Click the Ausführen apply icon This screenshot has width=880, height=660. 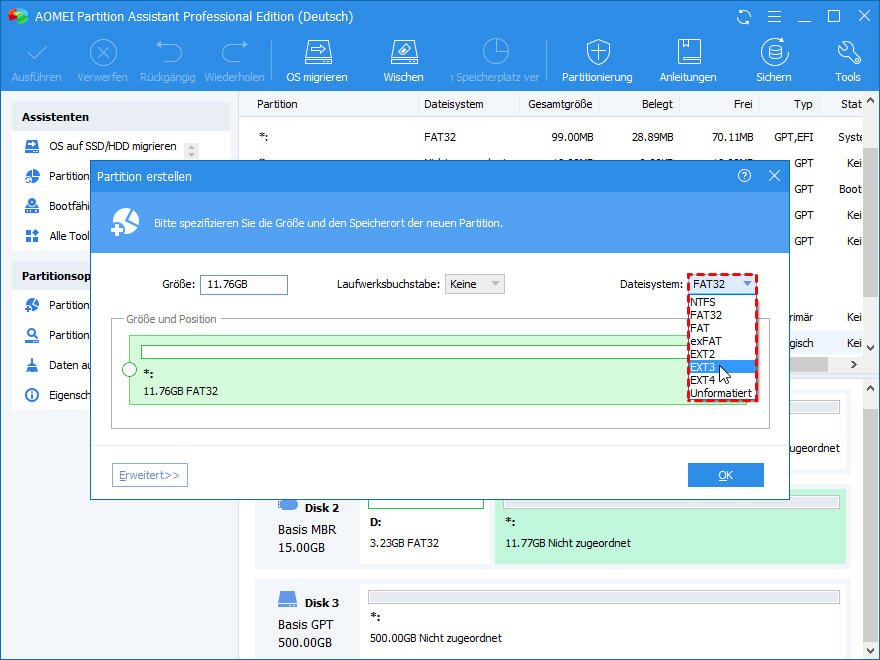click(x=37, y=53)
